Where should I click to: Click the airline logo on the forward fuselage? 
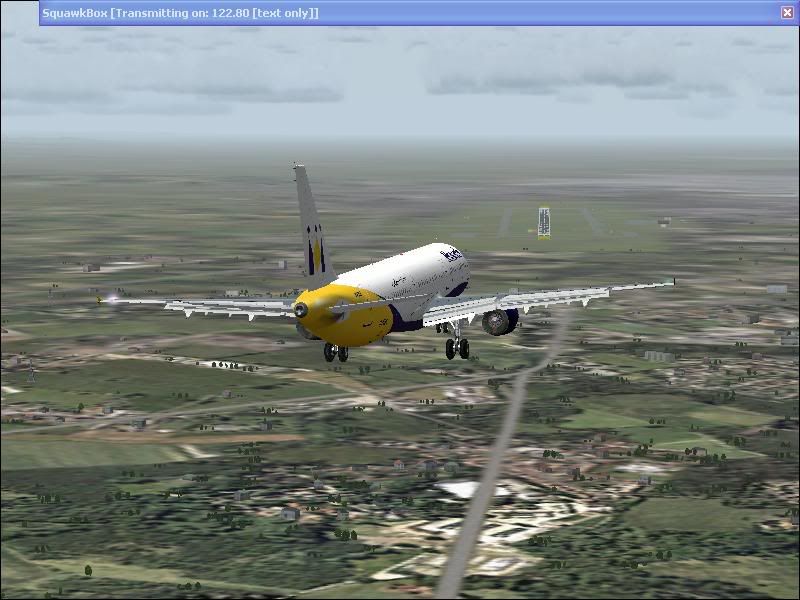(452, 255)
